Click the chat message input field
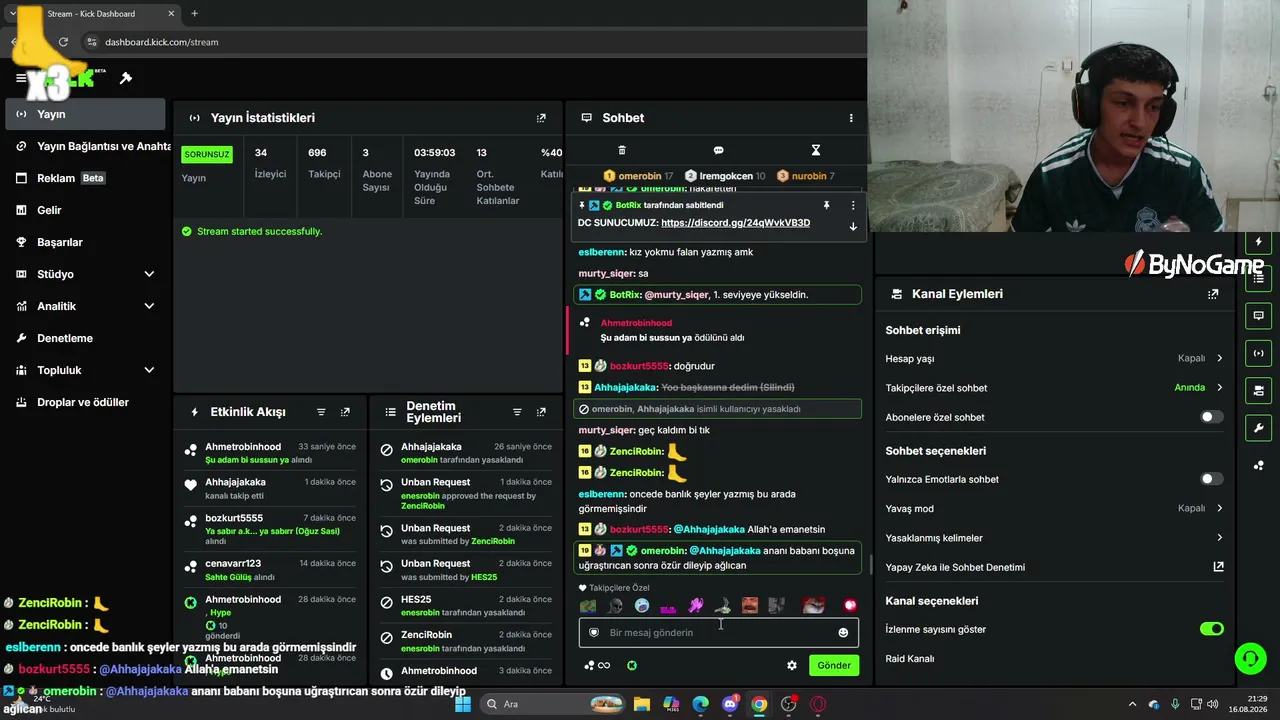Image resolution: width=1280 pixels, height=720 pixels. click(718, 632)
